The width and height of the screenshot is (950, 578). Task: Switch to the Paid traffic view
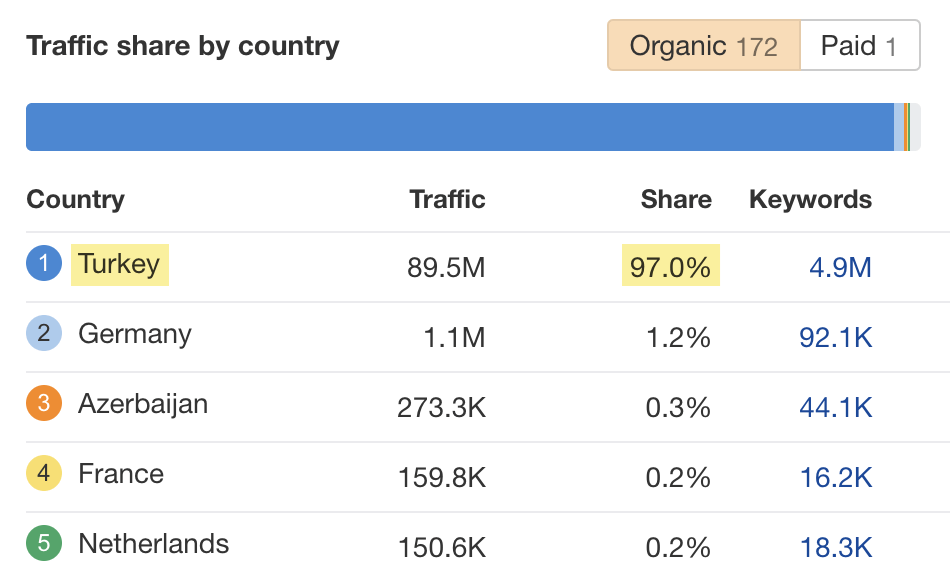[860, 45]
